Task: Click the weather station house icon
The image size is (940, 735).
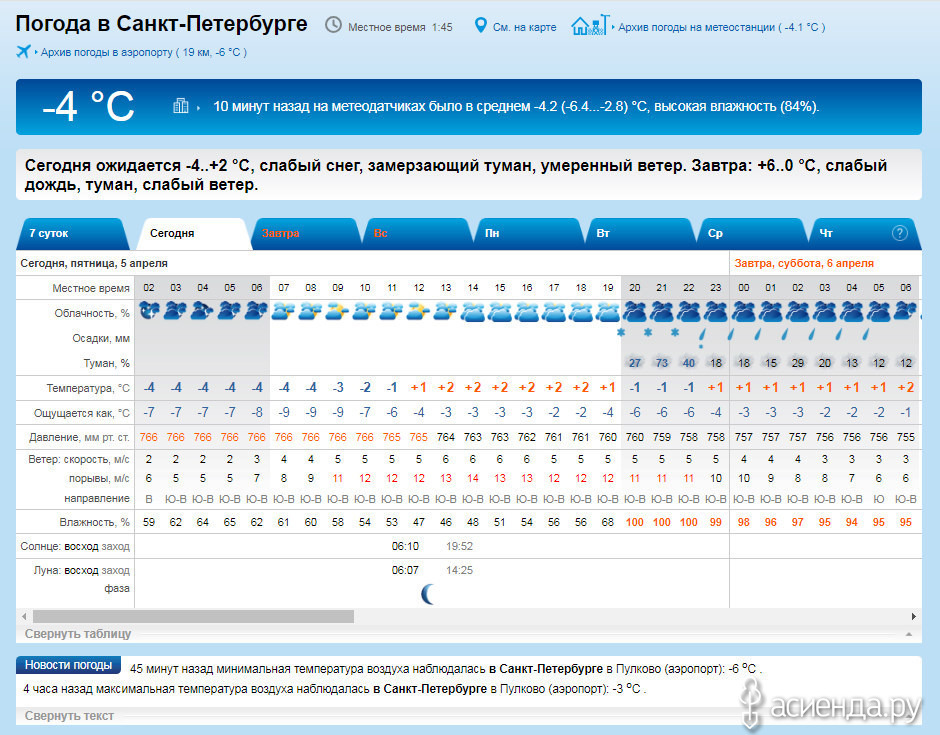Action: [590, 25]
